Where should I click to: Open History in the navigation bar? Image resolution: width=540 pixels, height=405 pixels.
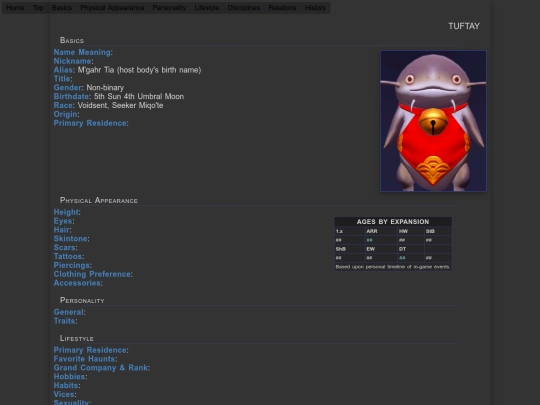pyautogui.click(x=315, y=8)
